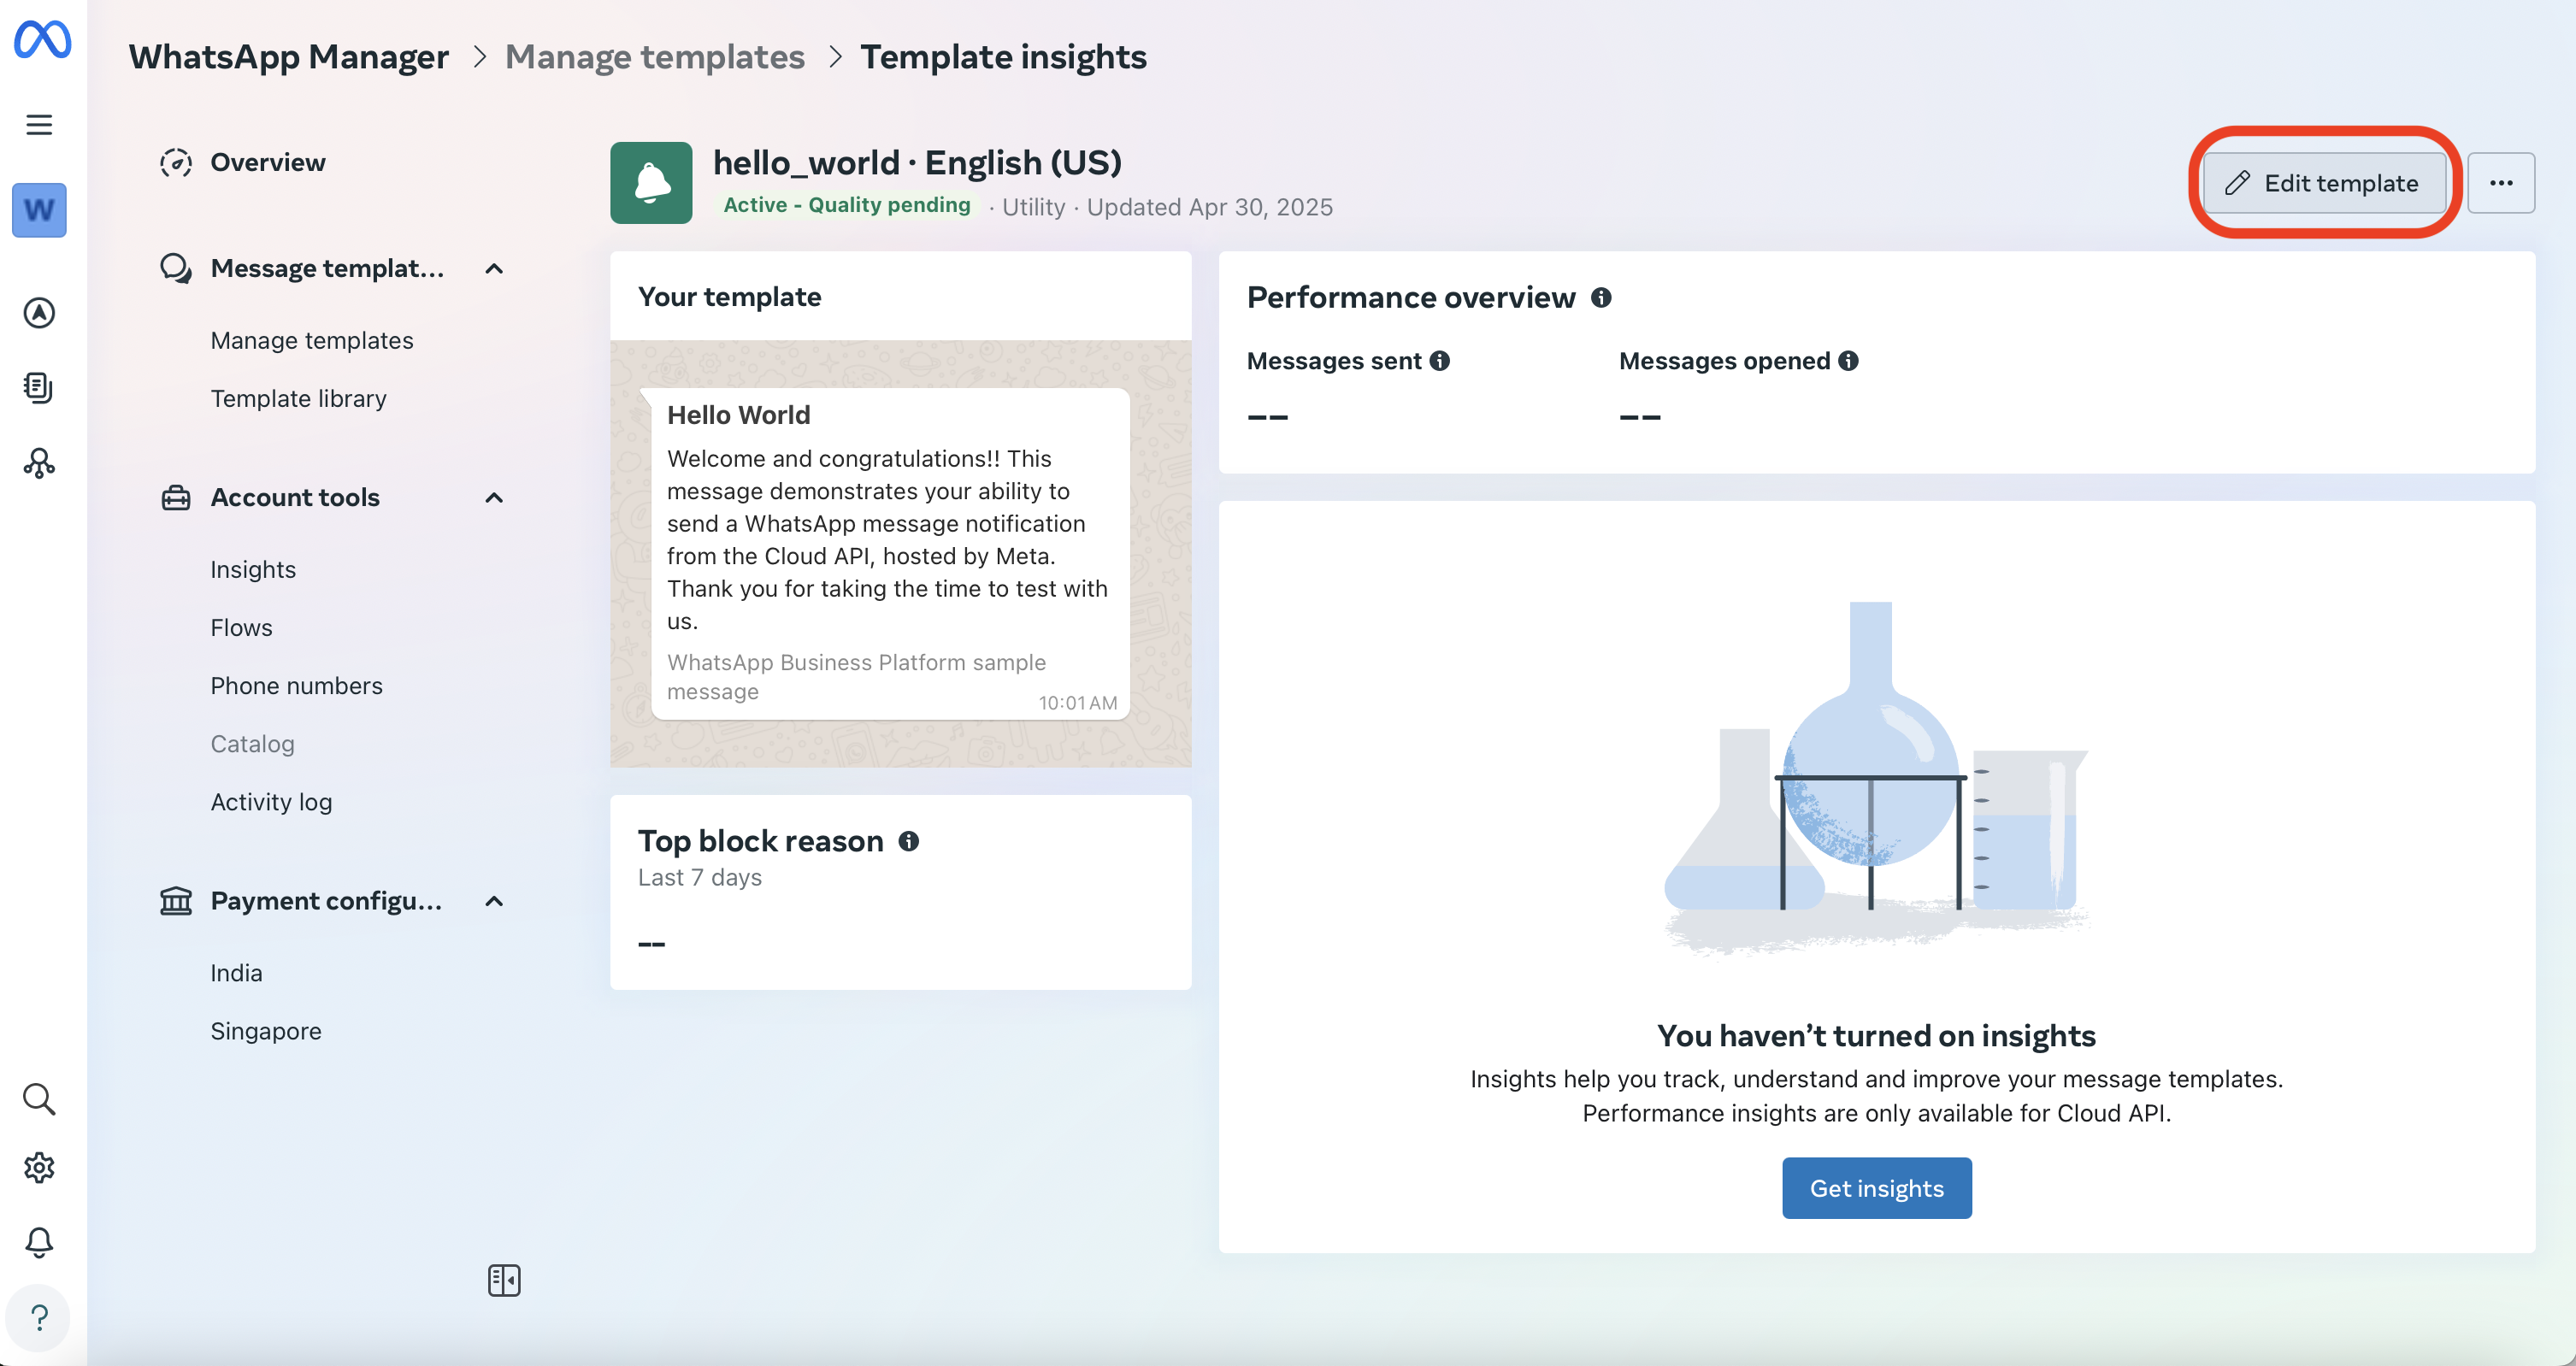Click the green template bell icon
Screen dimensions: 2576x1366
pyautogui.click(x=651, y=183)
